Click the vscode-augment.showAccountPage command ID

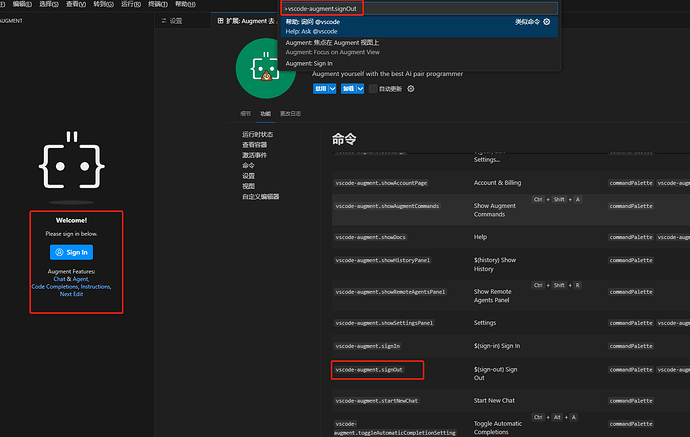pyautogui.click(x=381, y=183)
